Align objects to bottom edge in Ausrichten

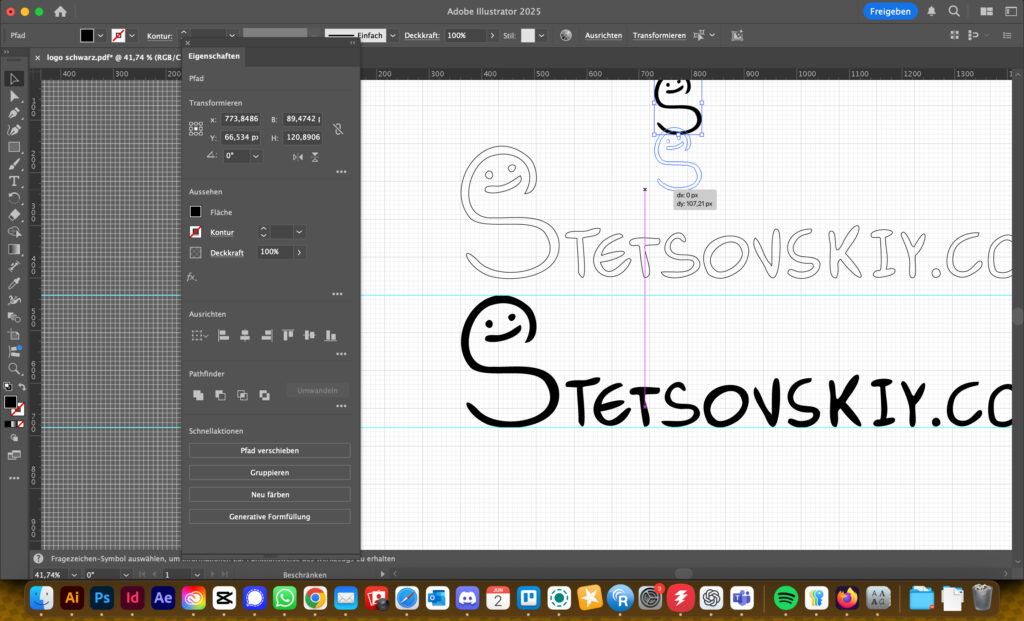pyautogui.click(x=331, y=336)
